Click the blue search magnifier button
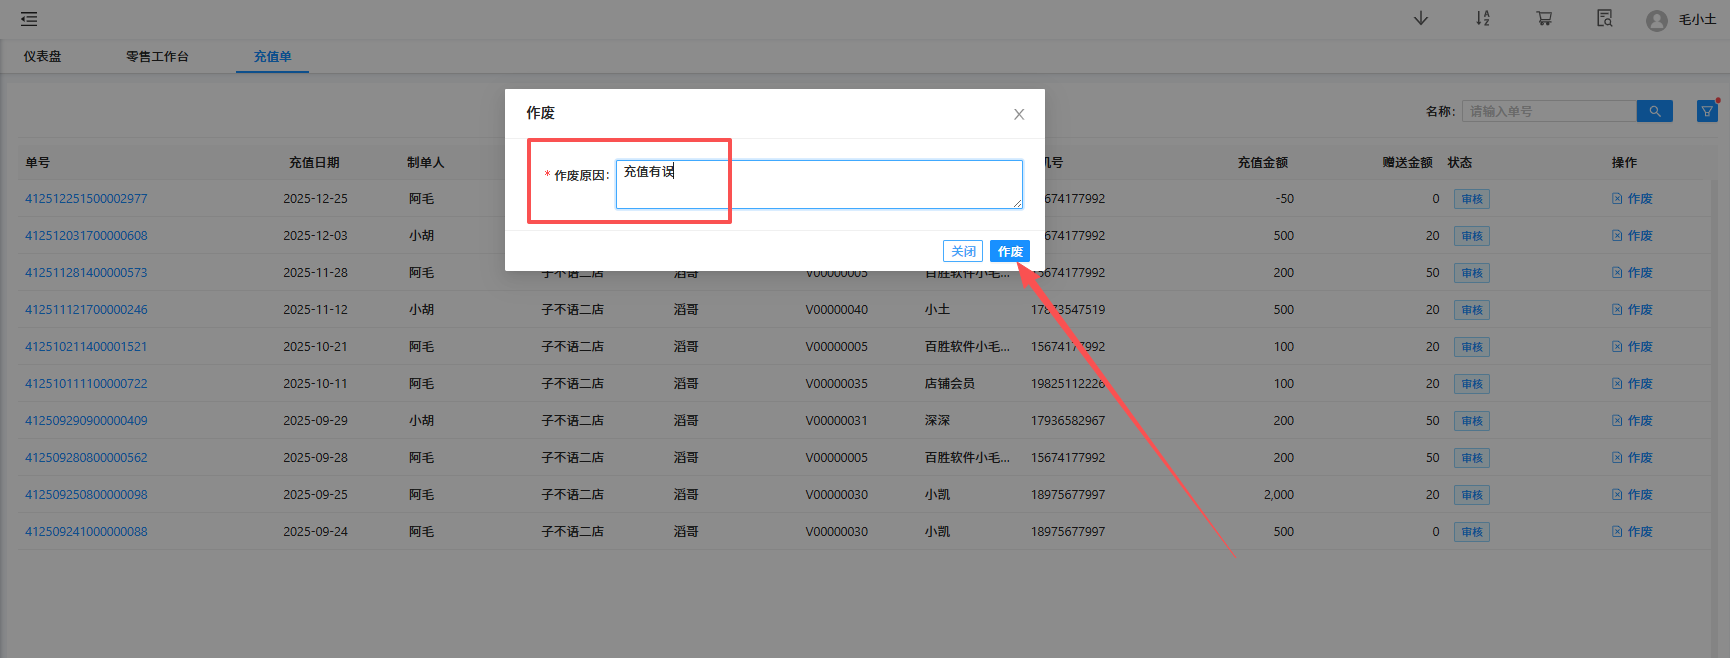The width and height of the screenshot is (1730, 658). (1654, 111)
